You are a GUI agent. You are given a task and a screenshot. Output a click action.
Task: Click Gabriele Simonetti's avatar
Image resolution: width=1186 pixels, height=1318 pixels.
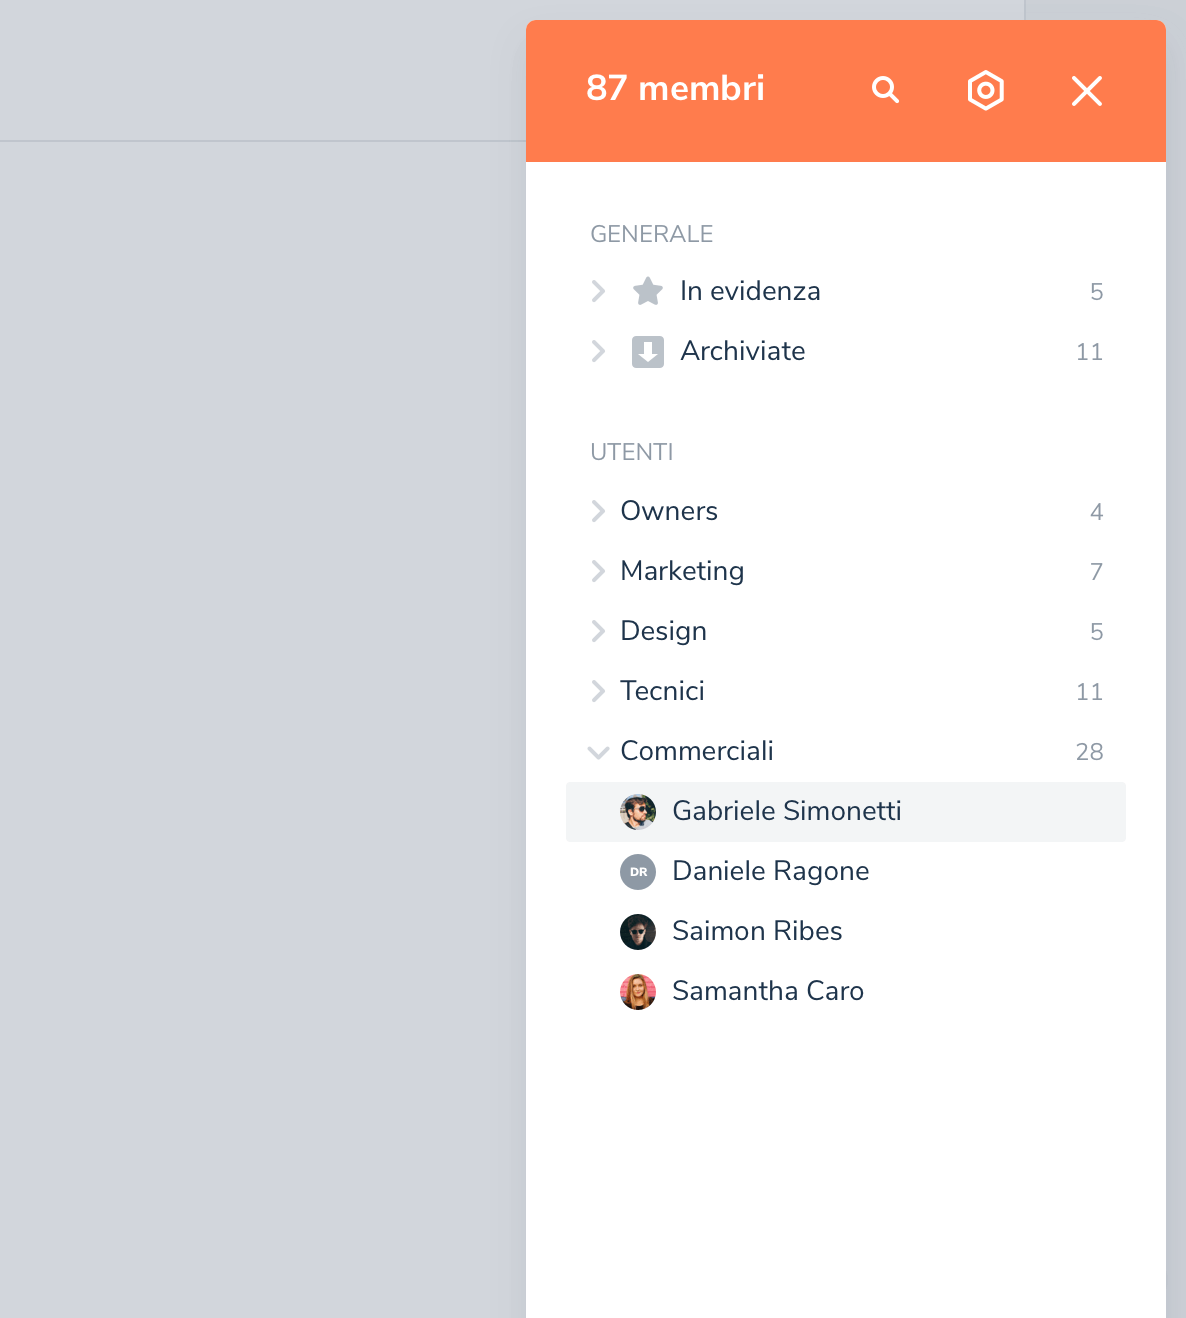[638, 811]
